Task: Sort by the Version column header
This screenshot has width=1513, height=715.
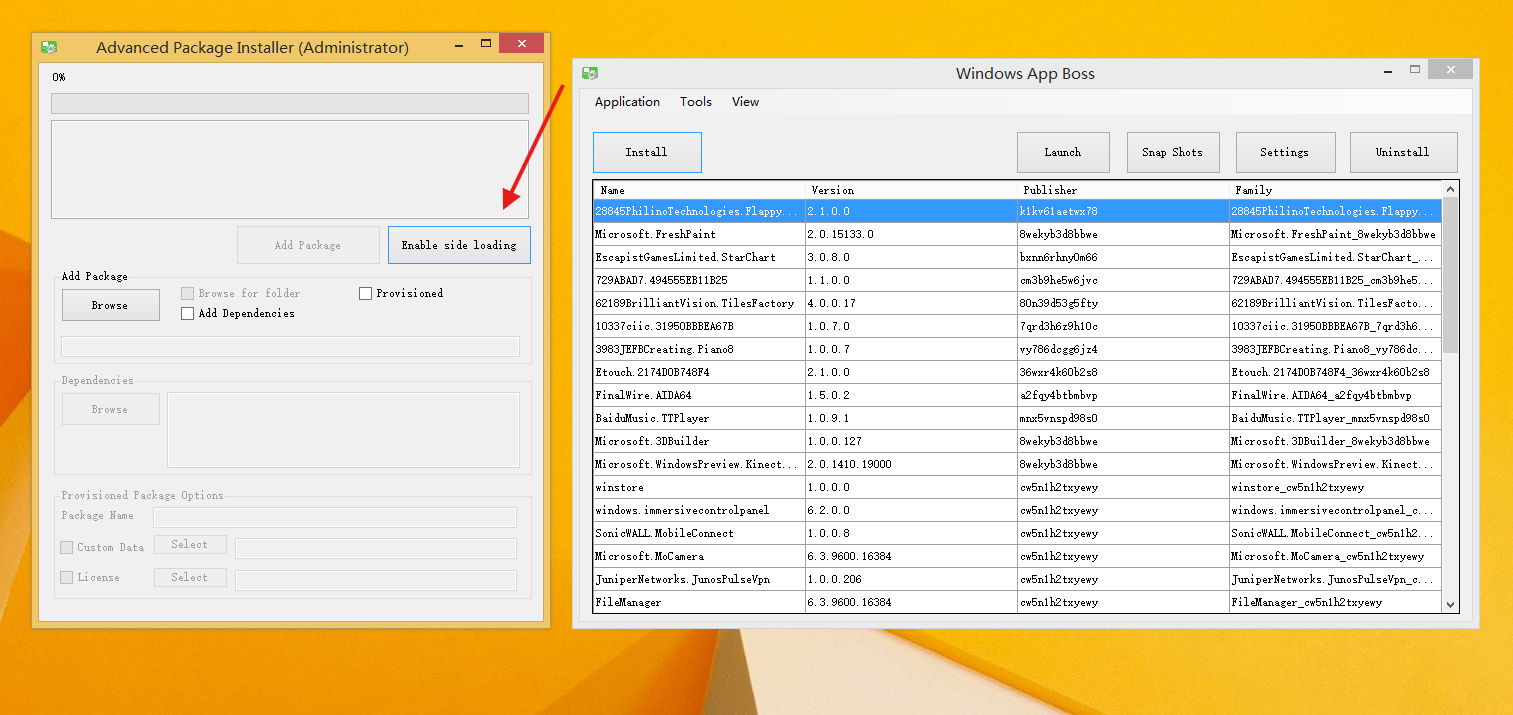Action: tap(911, 190)
